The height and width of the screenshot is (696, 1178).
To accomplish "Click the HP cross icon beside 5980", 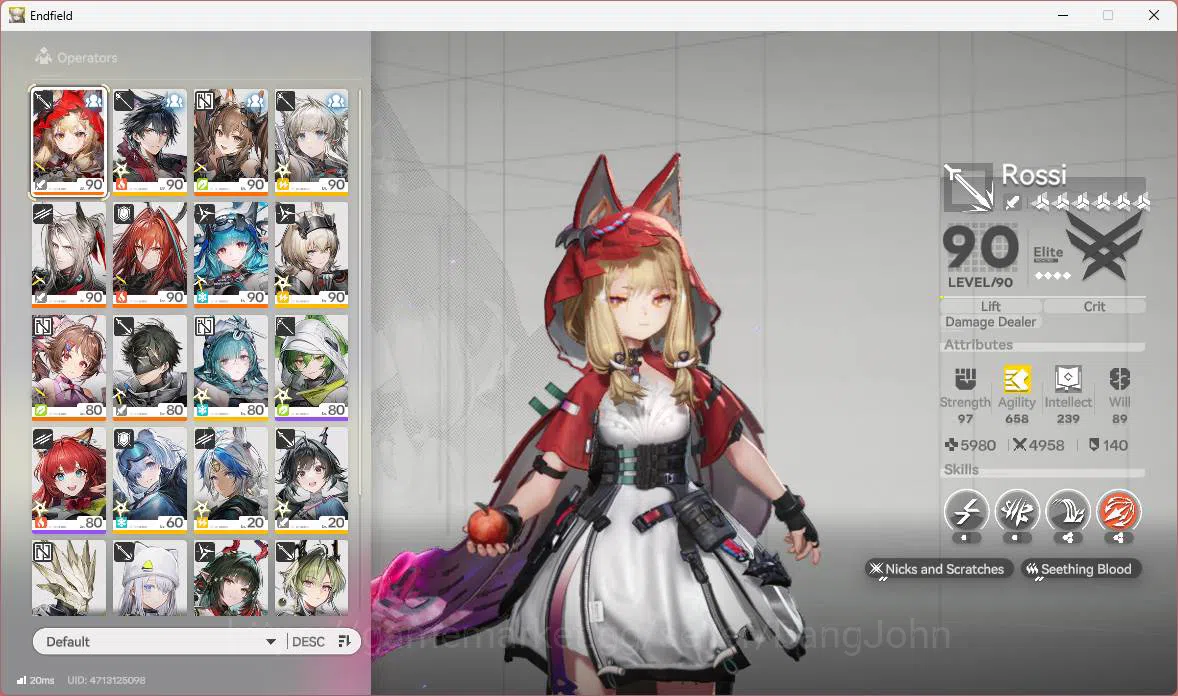I will [951, 445].
